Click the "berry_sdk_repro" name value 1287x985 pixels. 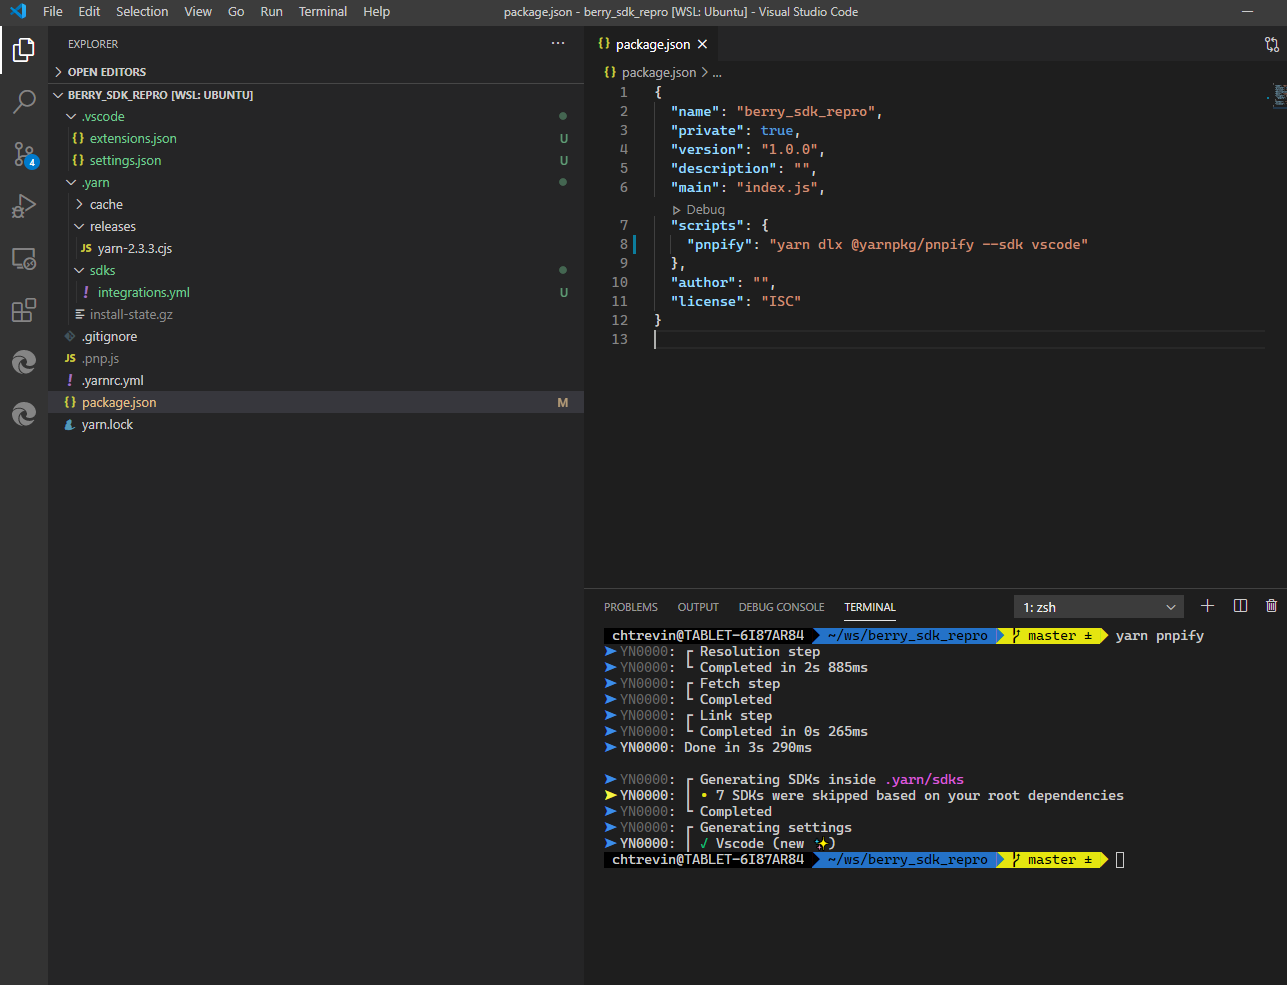[x=806, y=111]
